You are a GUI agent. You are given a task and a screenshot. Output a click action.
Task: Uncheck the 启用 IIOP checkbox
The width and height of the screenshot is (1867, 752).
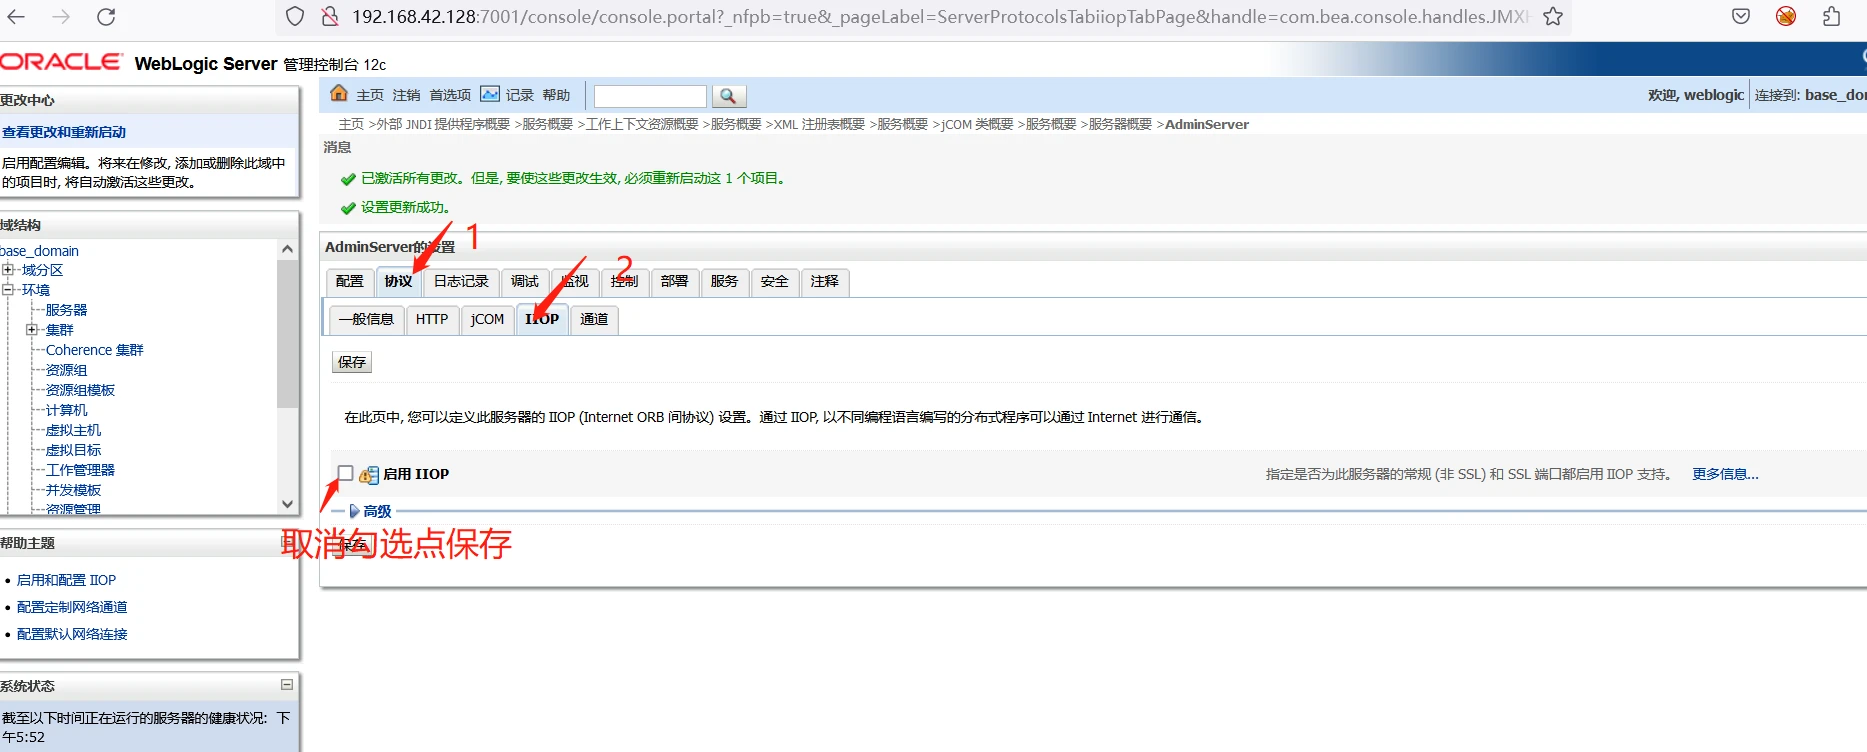[345, 473]
